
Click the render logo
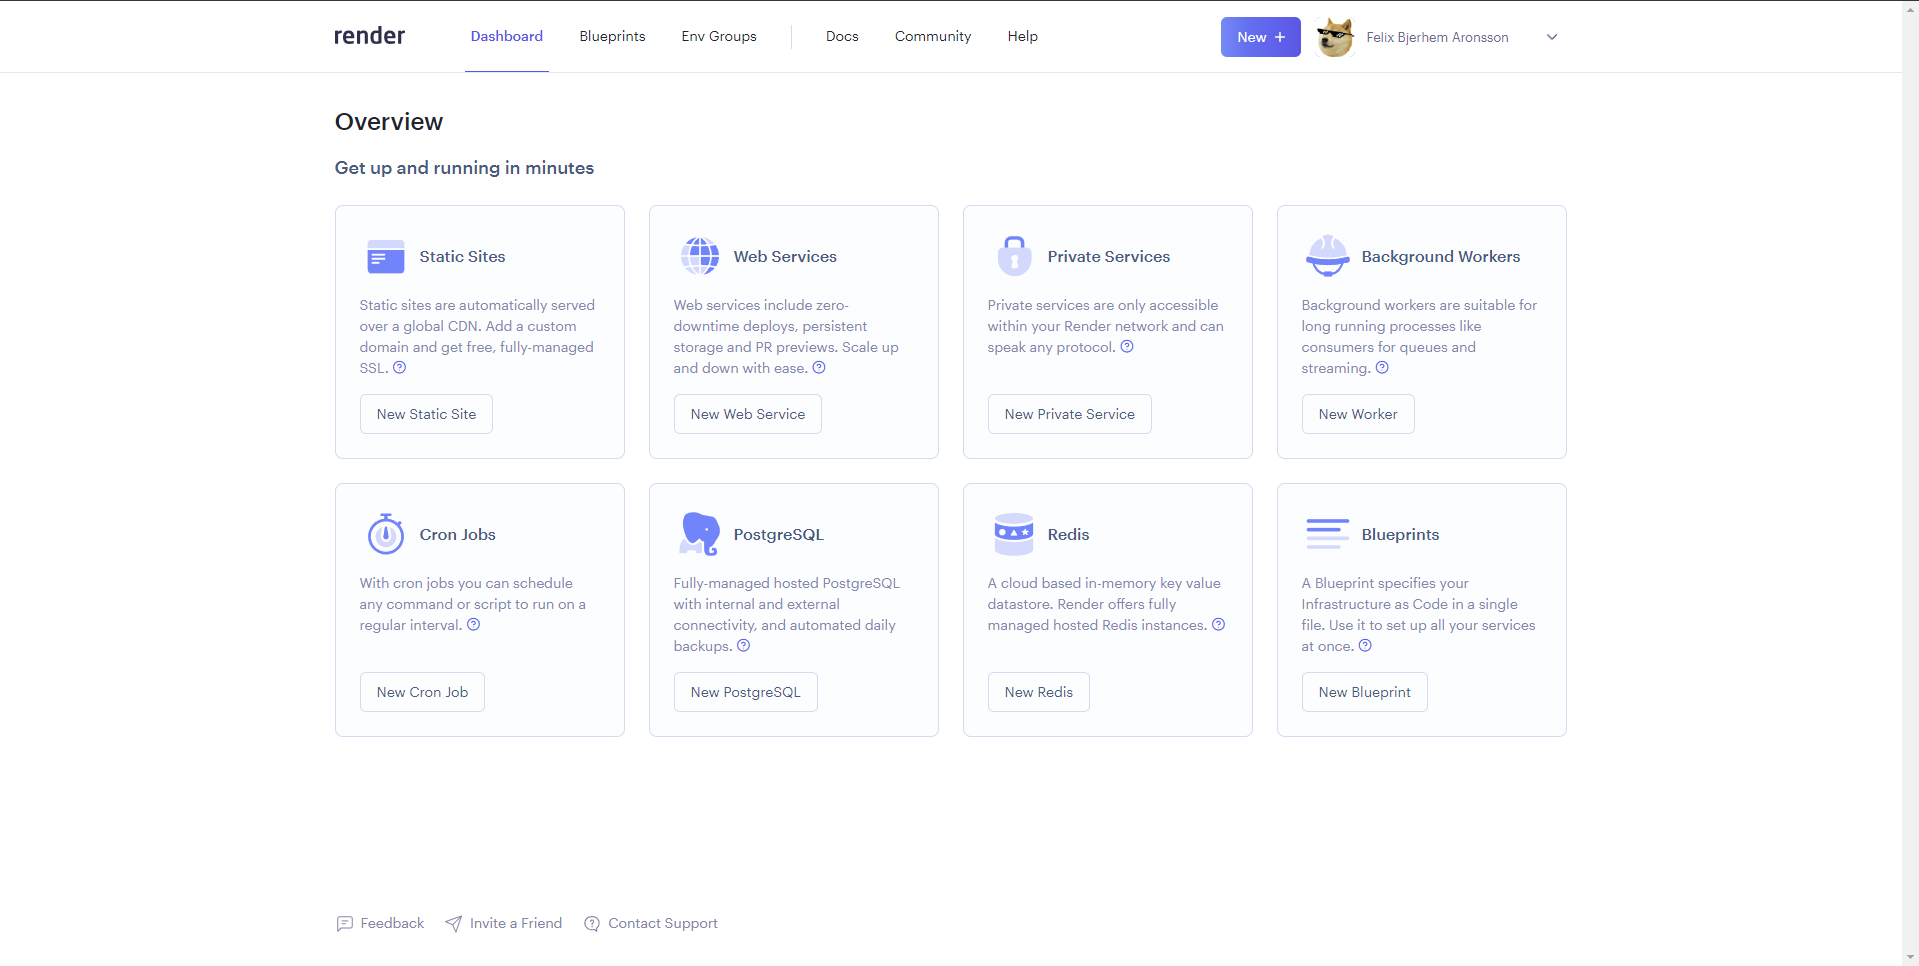(x=369, y=36)
